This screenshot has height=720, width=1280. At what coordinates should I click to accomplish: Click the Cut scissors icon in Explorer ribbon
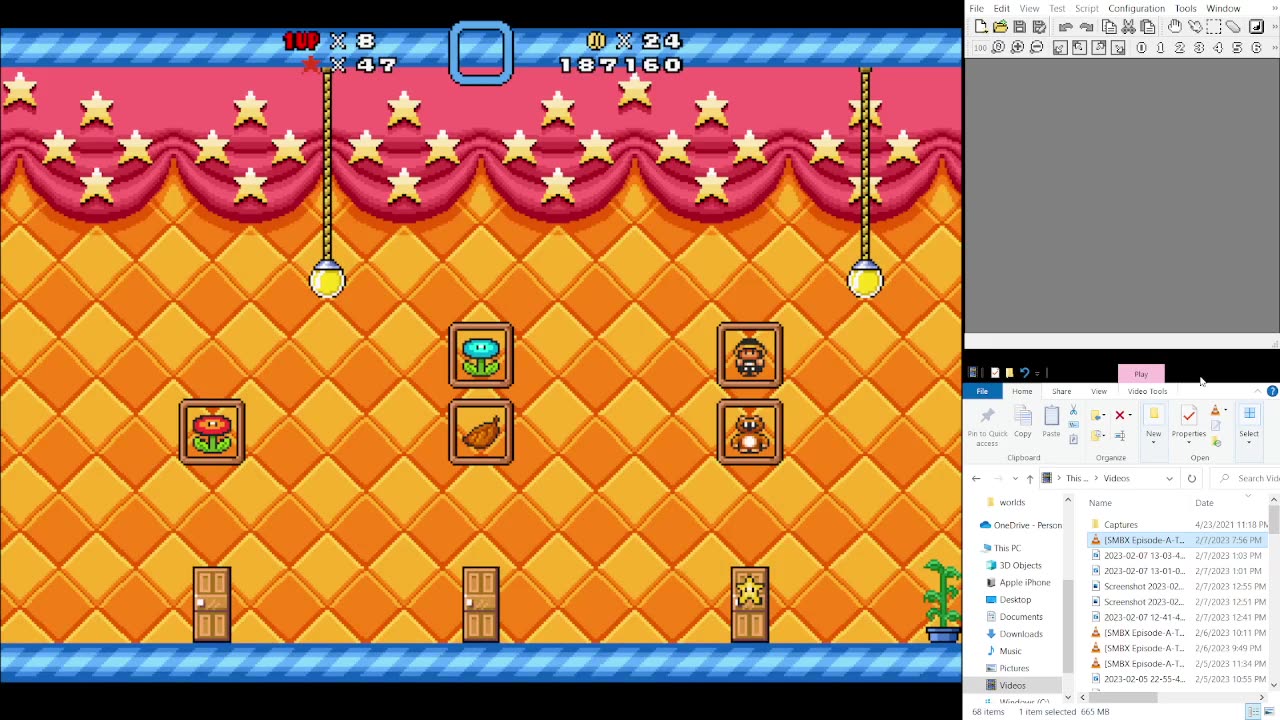click(x=1073, y=410)
